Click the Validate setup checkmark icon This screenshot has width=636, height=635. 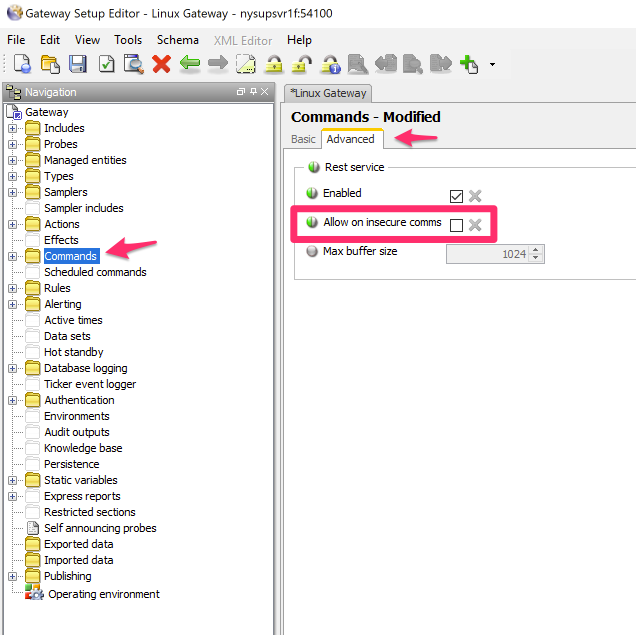click(x=106, y=65)
